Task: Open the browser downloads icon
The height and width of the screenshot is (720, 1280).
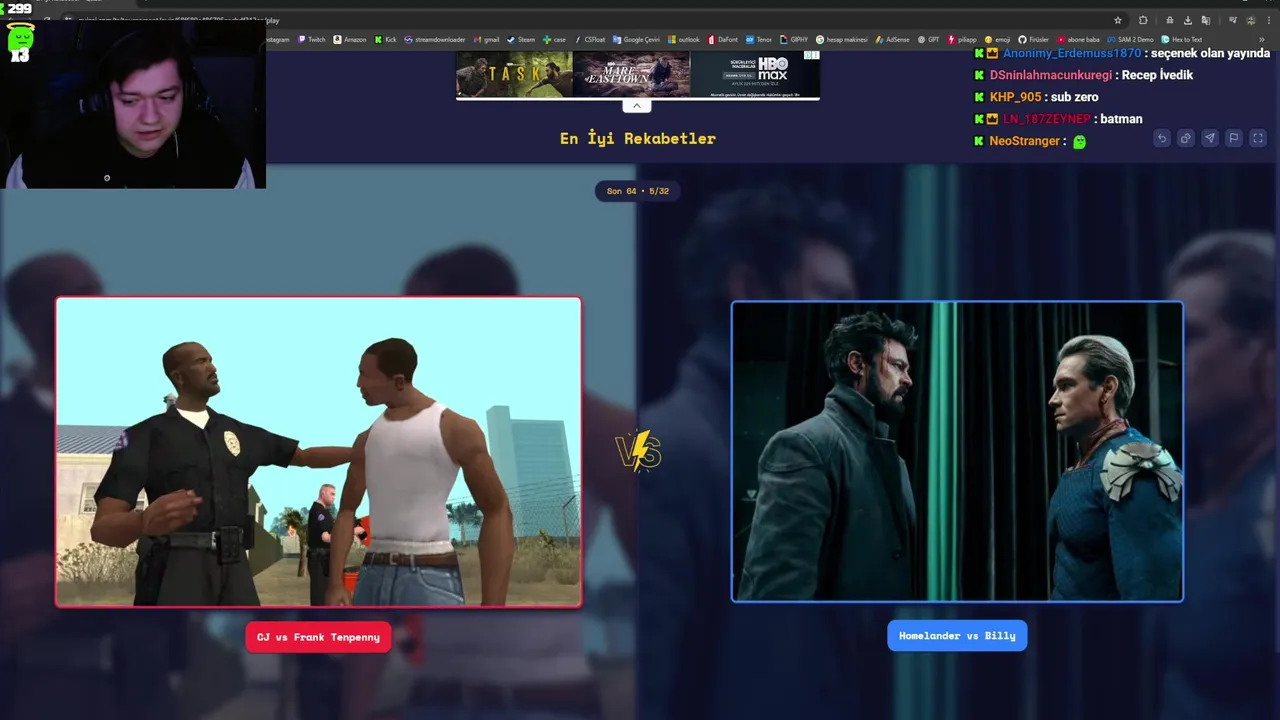Action: coord(1187,20)
